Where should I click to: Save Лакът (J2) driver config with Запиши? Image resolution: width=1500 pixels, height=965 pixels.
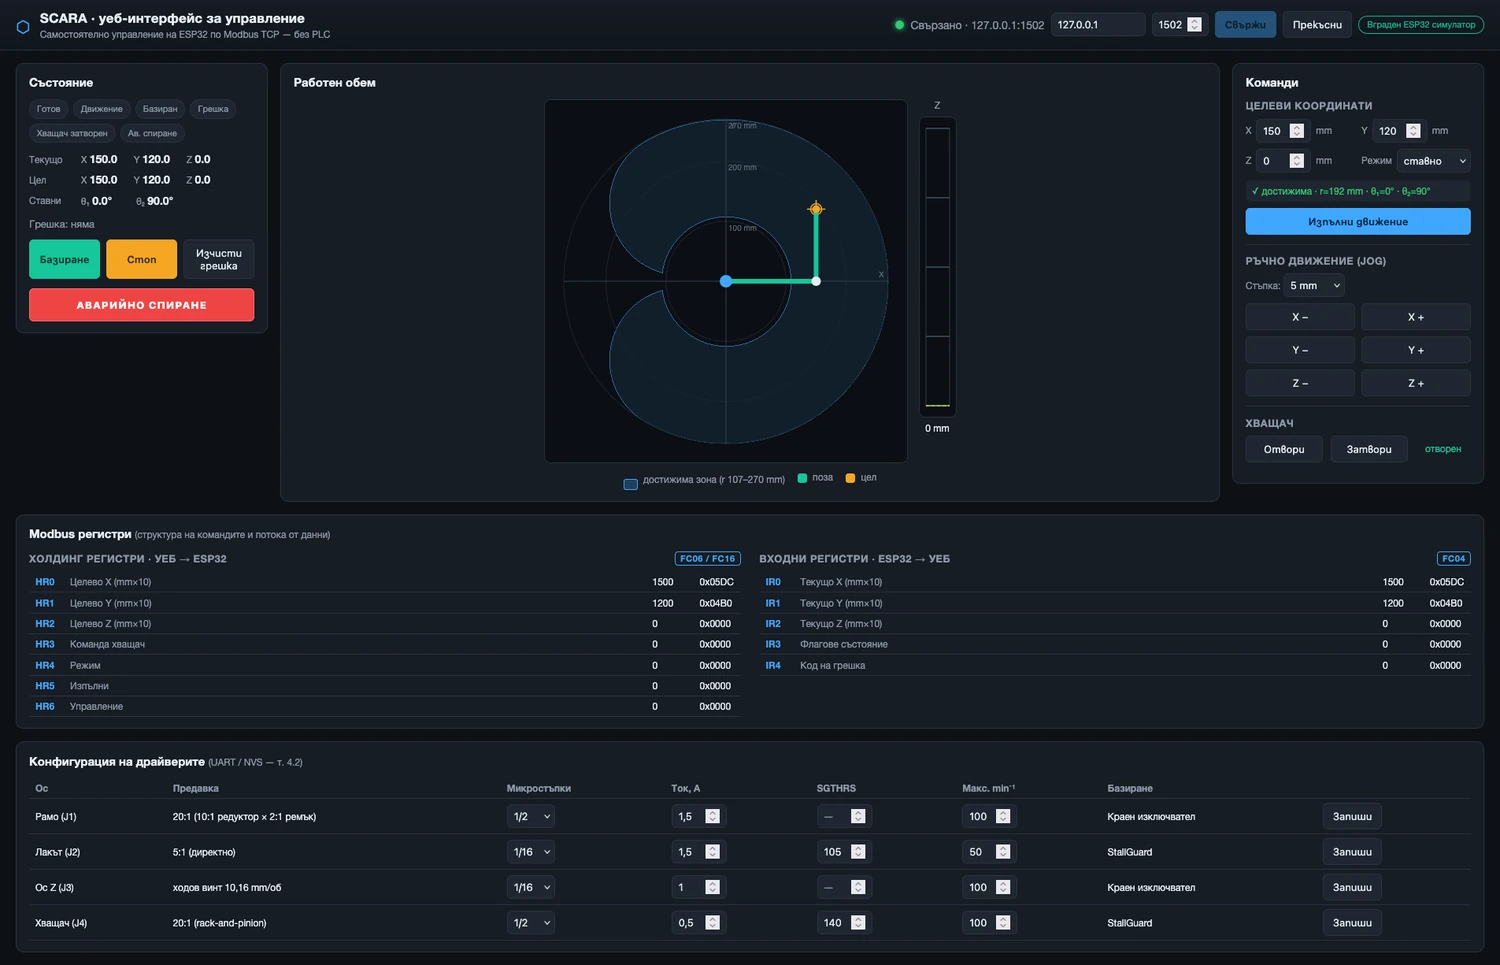tap(1352, 852)
